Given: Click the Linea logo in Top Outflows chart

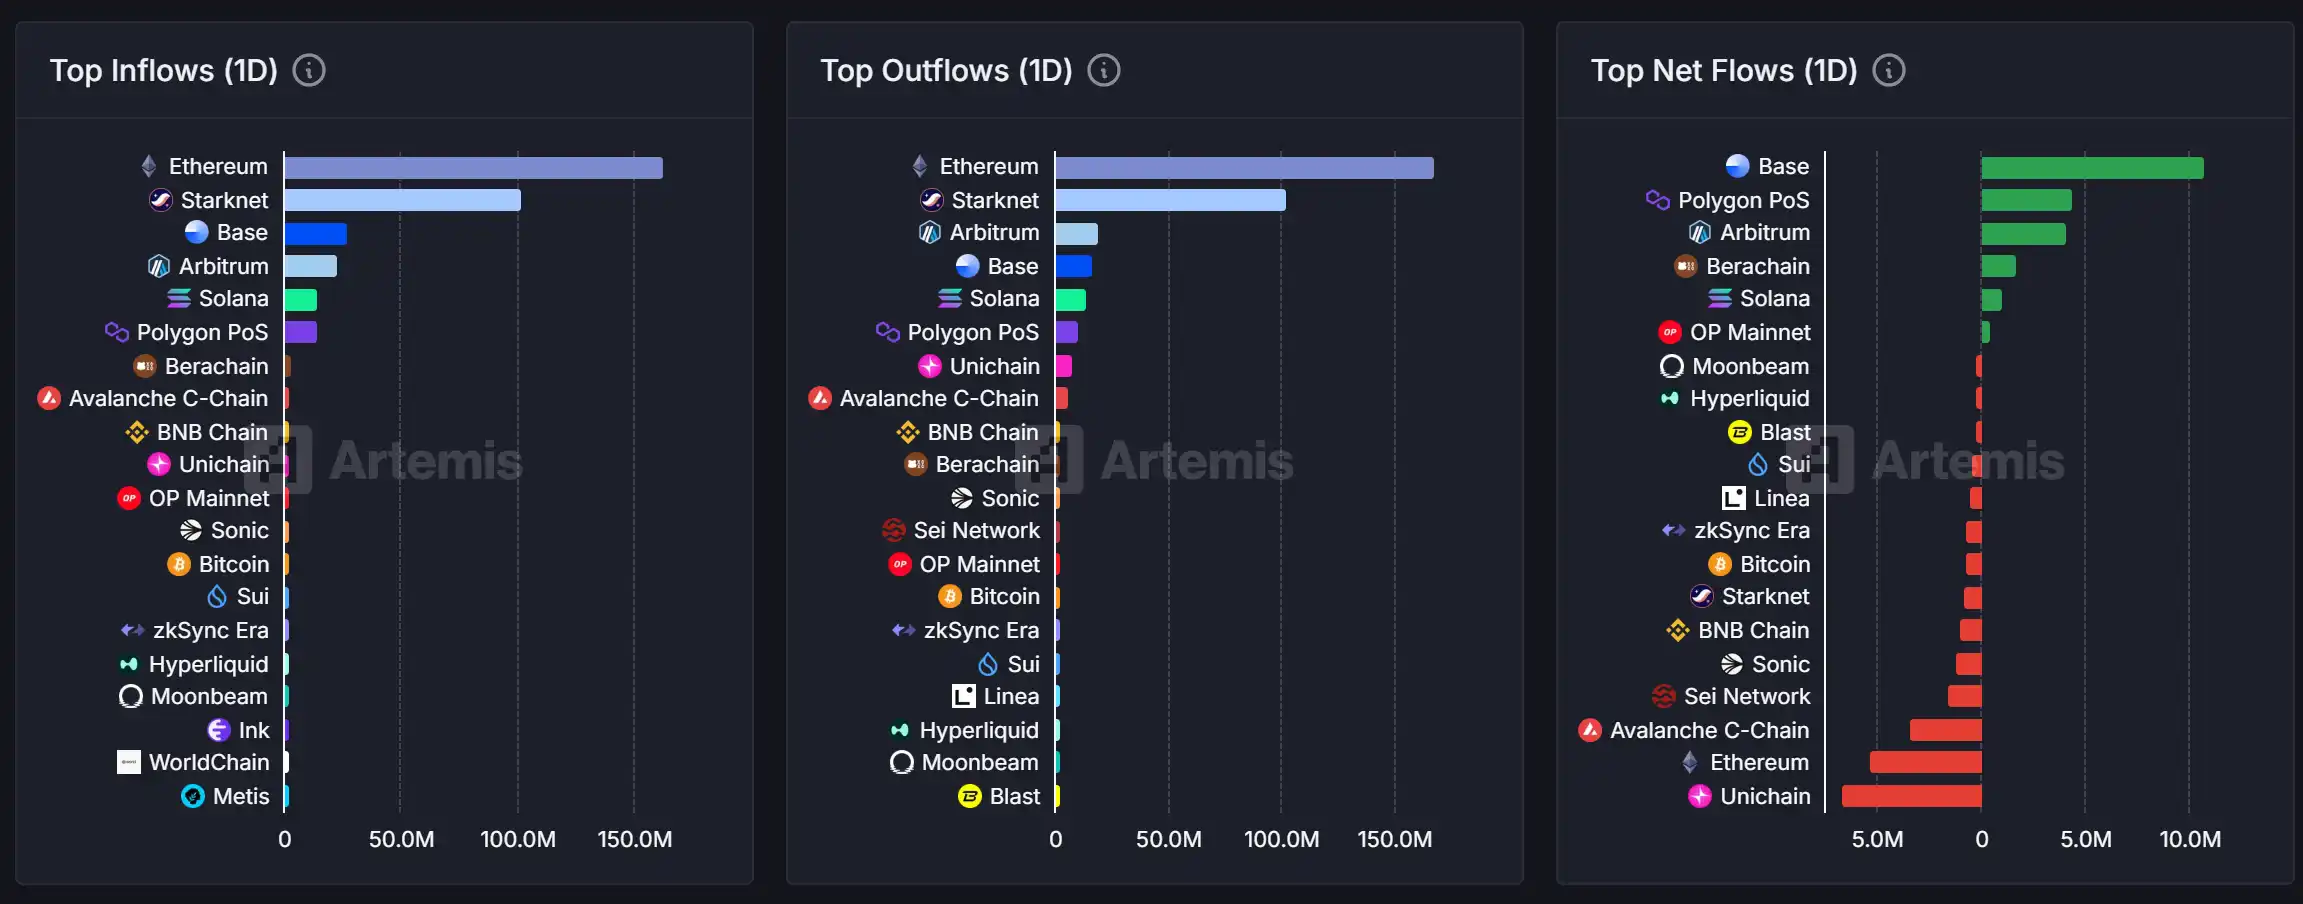Looking at the screenshot, I should click(x=964, y=696).
